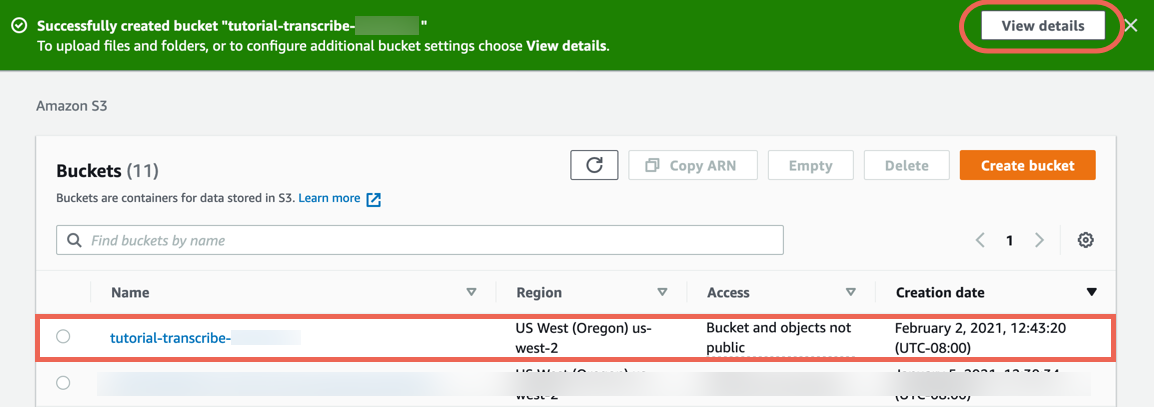Open table preferences gear icon

[x=1085, y=240]
